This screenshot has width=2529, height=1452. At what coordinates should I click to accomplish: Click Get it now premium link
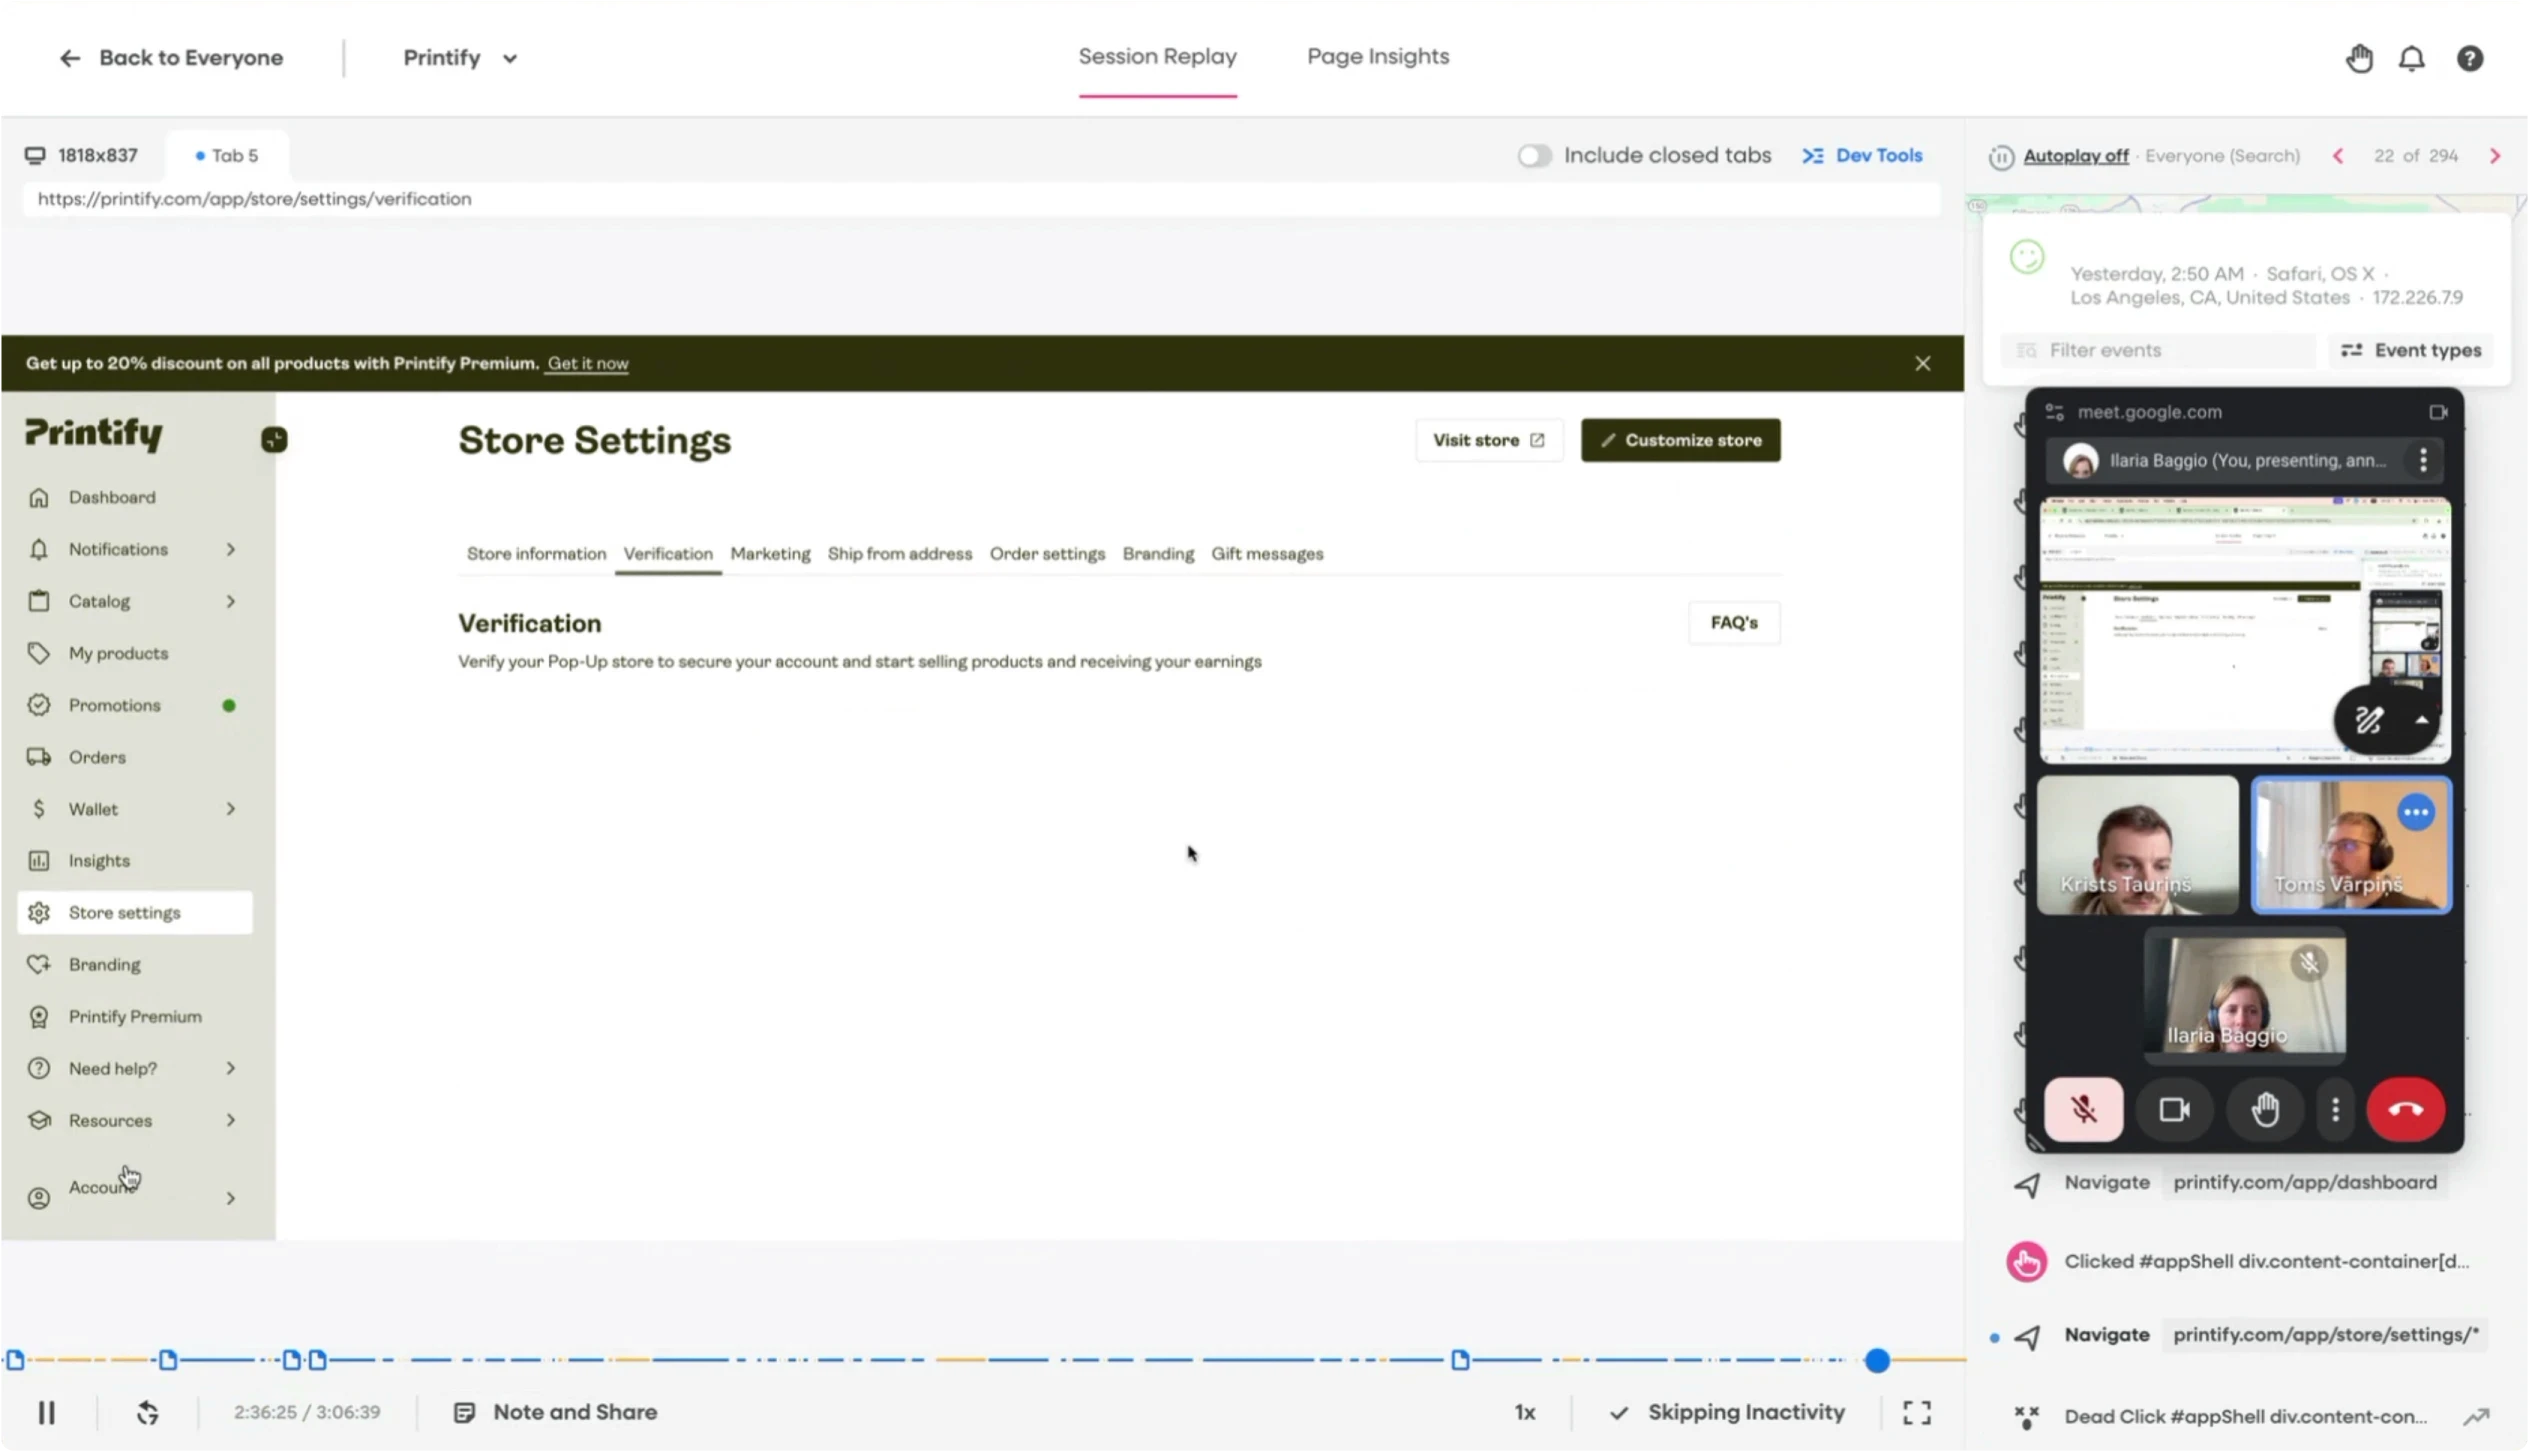(x=588, y=363)
